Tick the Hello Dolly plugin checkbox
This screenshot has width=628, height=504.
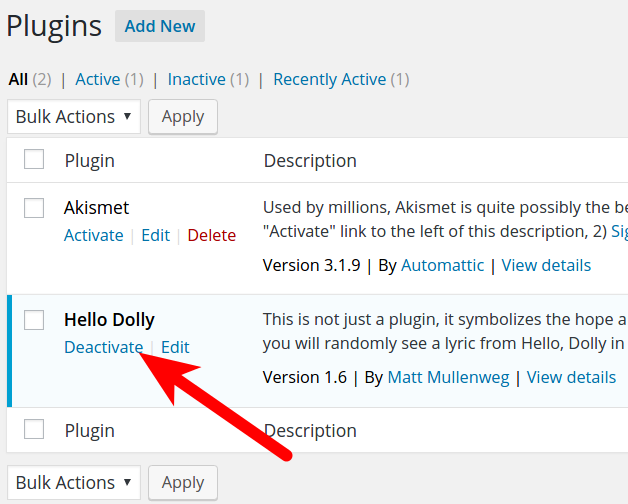pyautogui.click(x=34, y=320)
